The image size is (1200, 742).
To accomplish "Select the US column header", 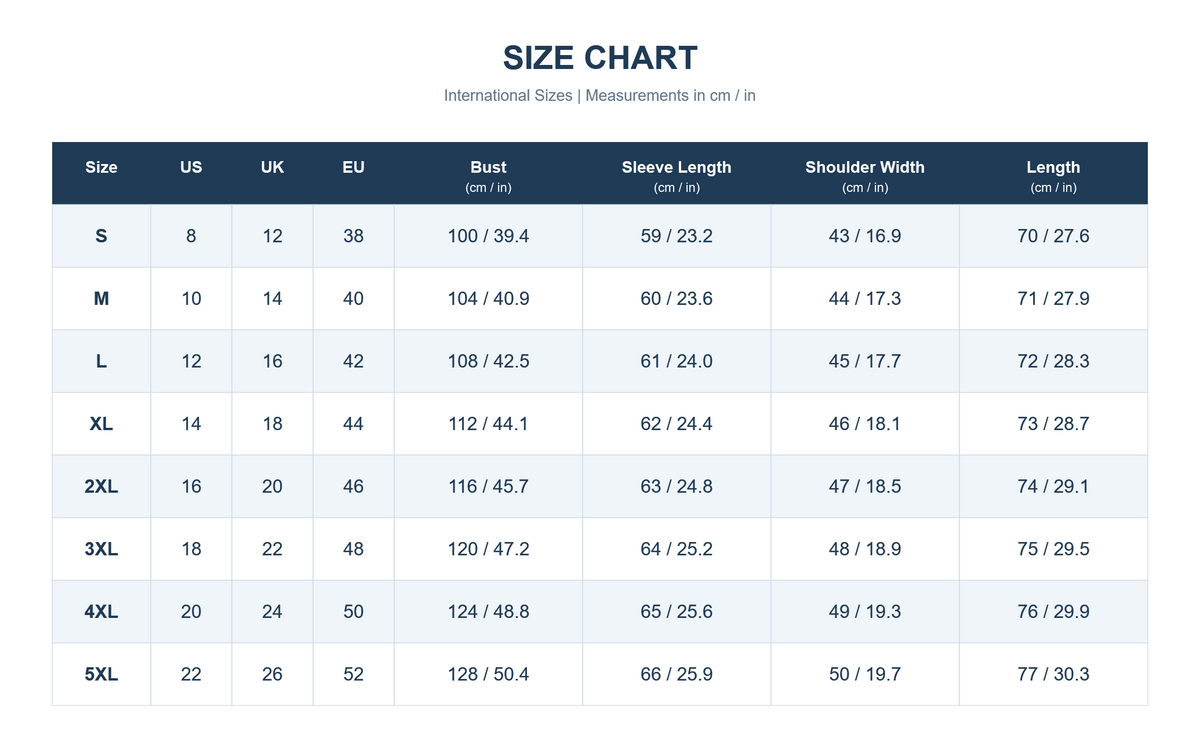I will (191, 174).
